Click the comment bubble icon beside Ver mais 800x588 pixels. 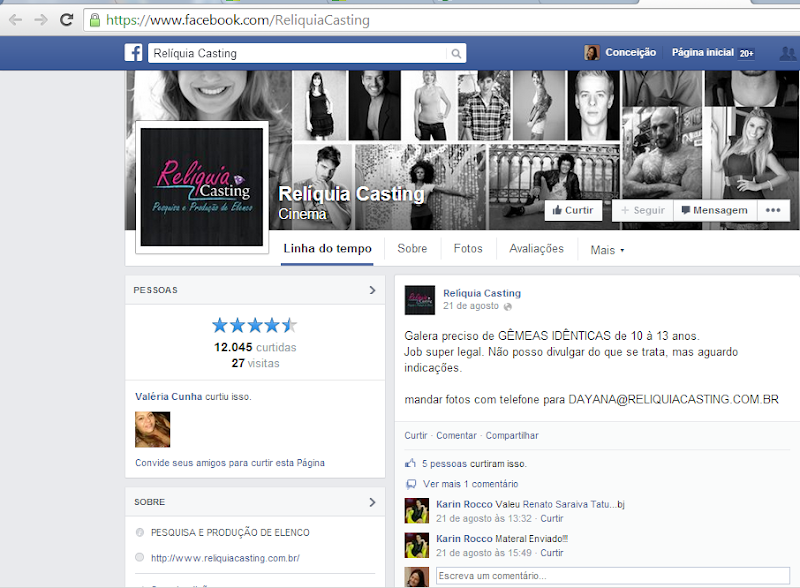(x=411, y=484)
